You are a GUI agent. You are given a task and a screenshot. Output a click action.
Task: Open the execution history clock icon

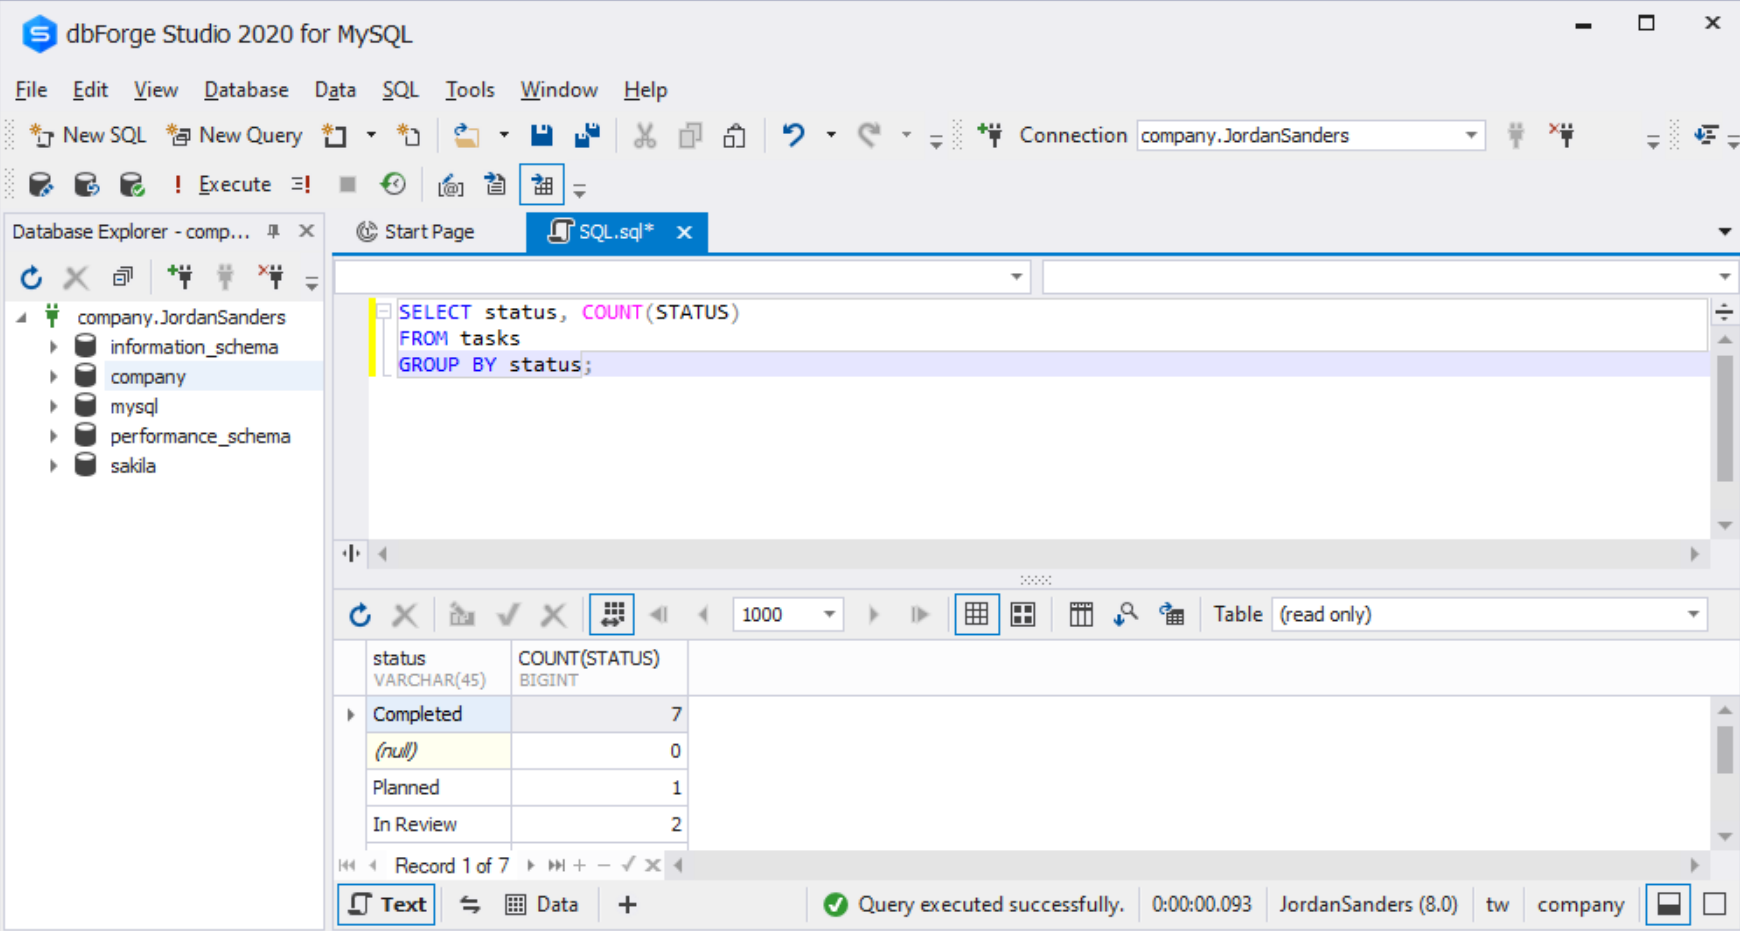[393, 185]
